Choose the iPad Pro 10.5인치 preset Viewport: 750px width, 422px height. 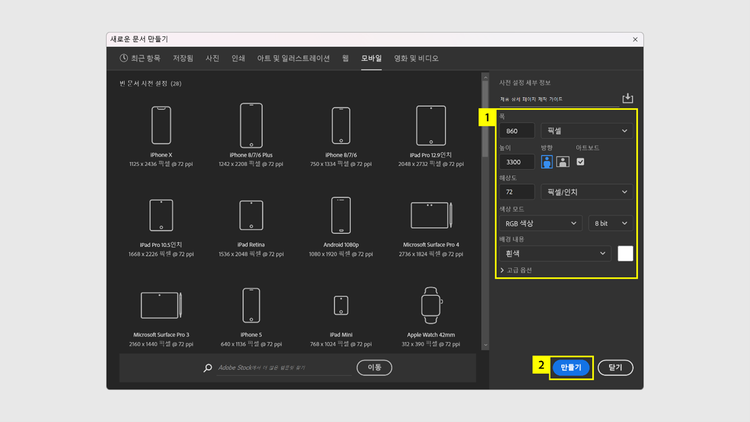(161, 215)
